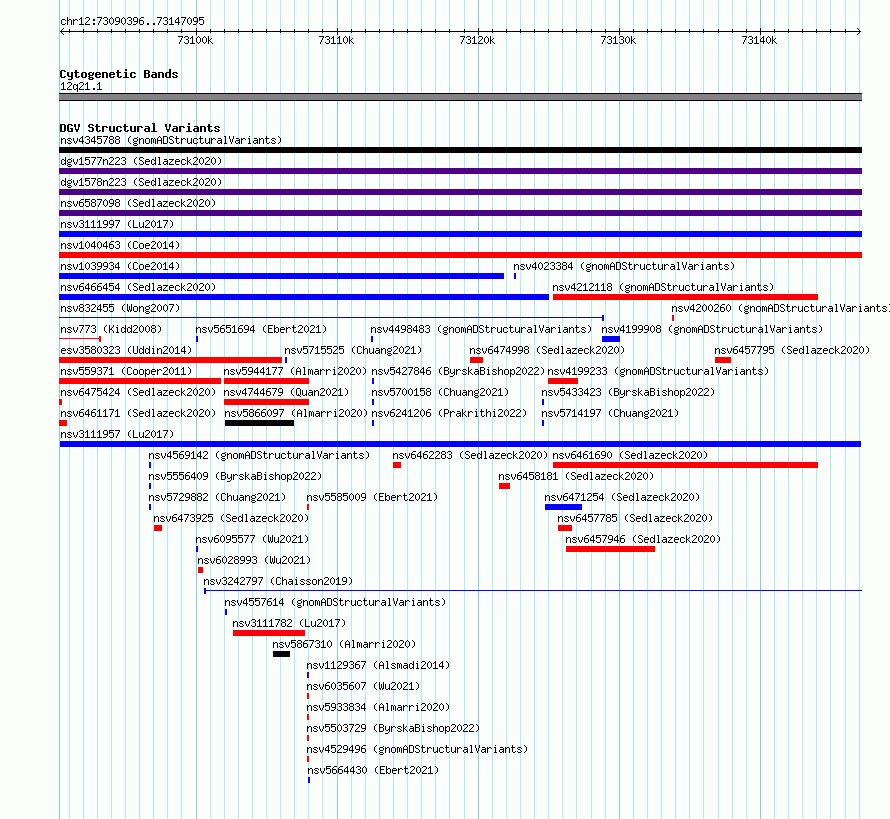The width and height of the screenshot is (890, 819).
Task: Click the nsv4345788 gnomADStructuralVariants label
Action: pos(171,140)
